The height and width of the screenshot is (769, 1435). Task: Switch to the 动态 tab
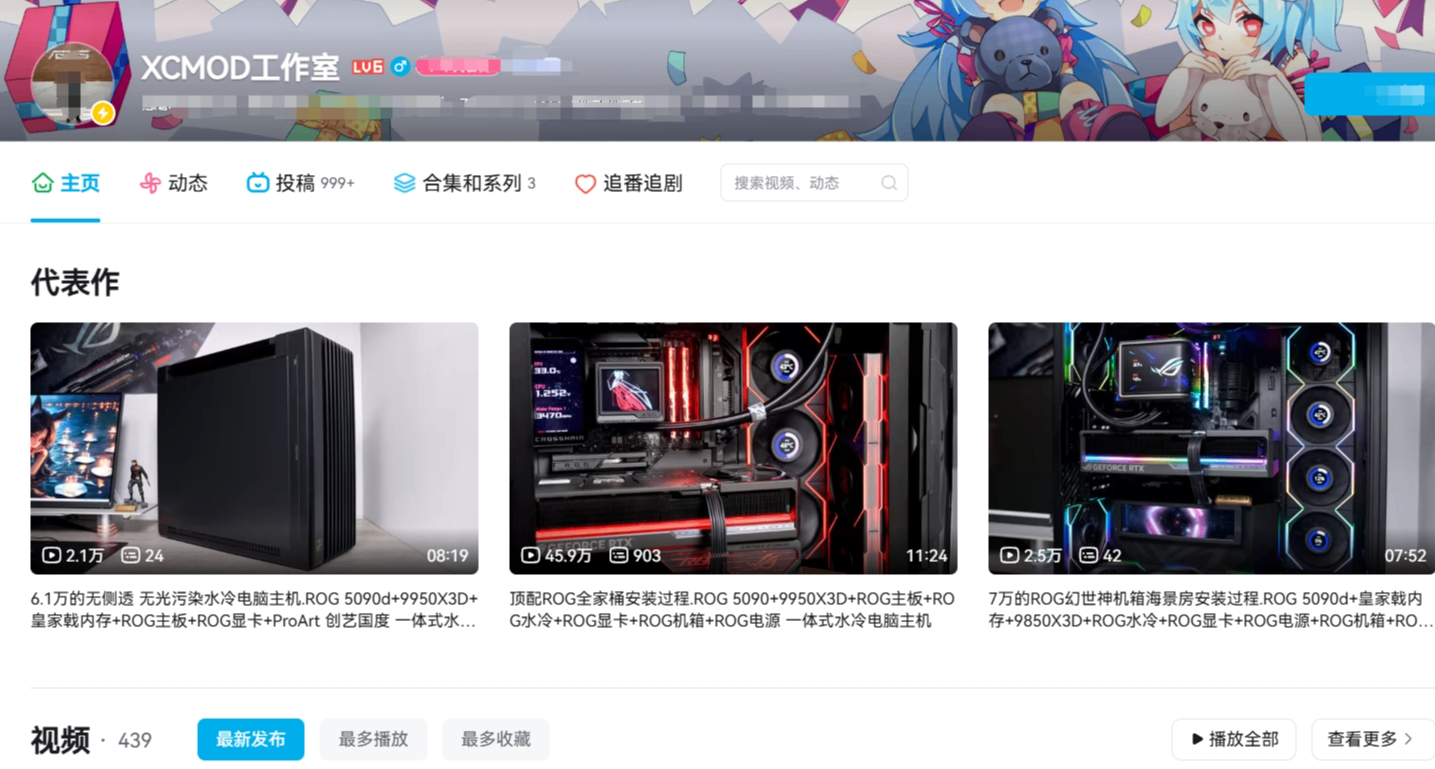(x=174, y=183)
